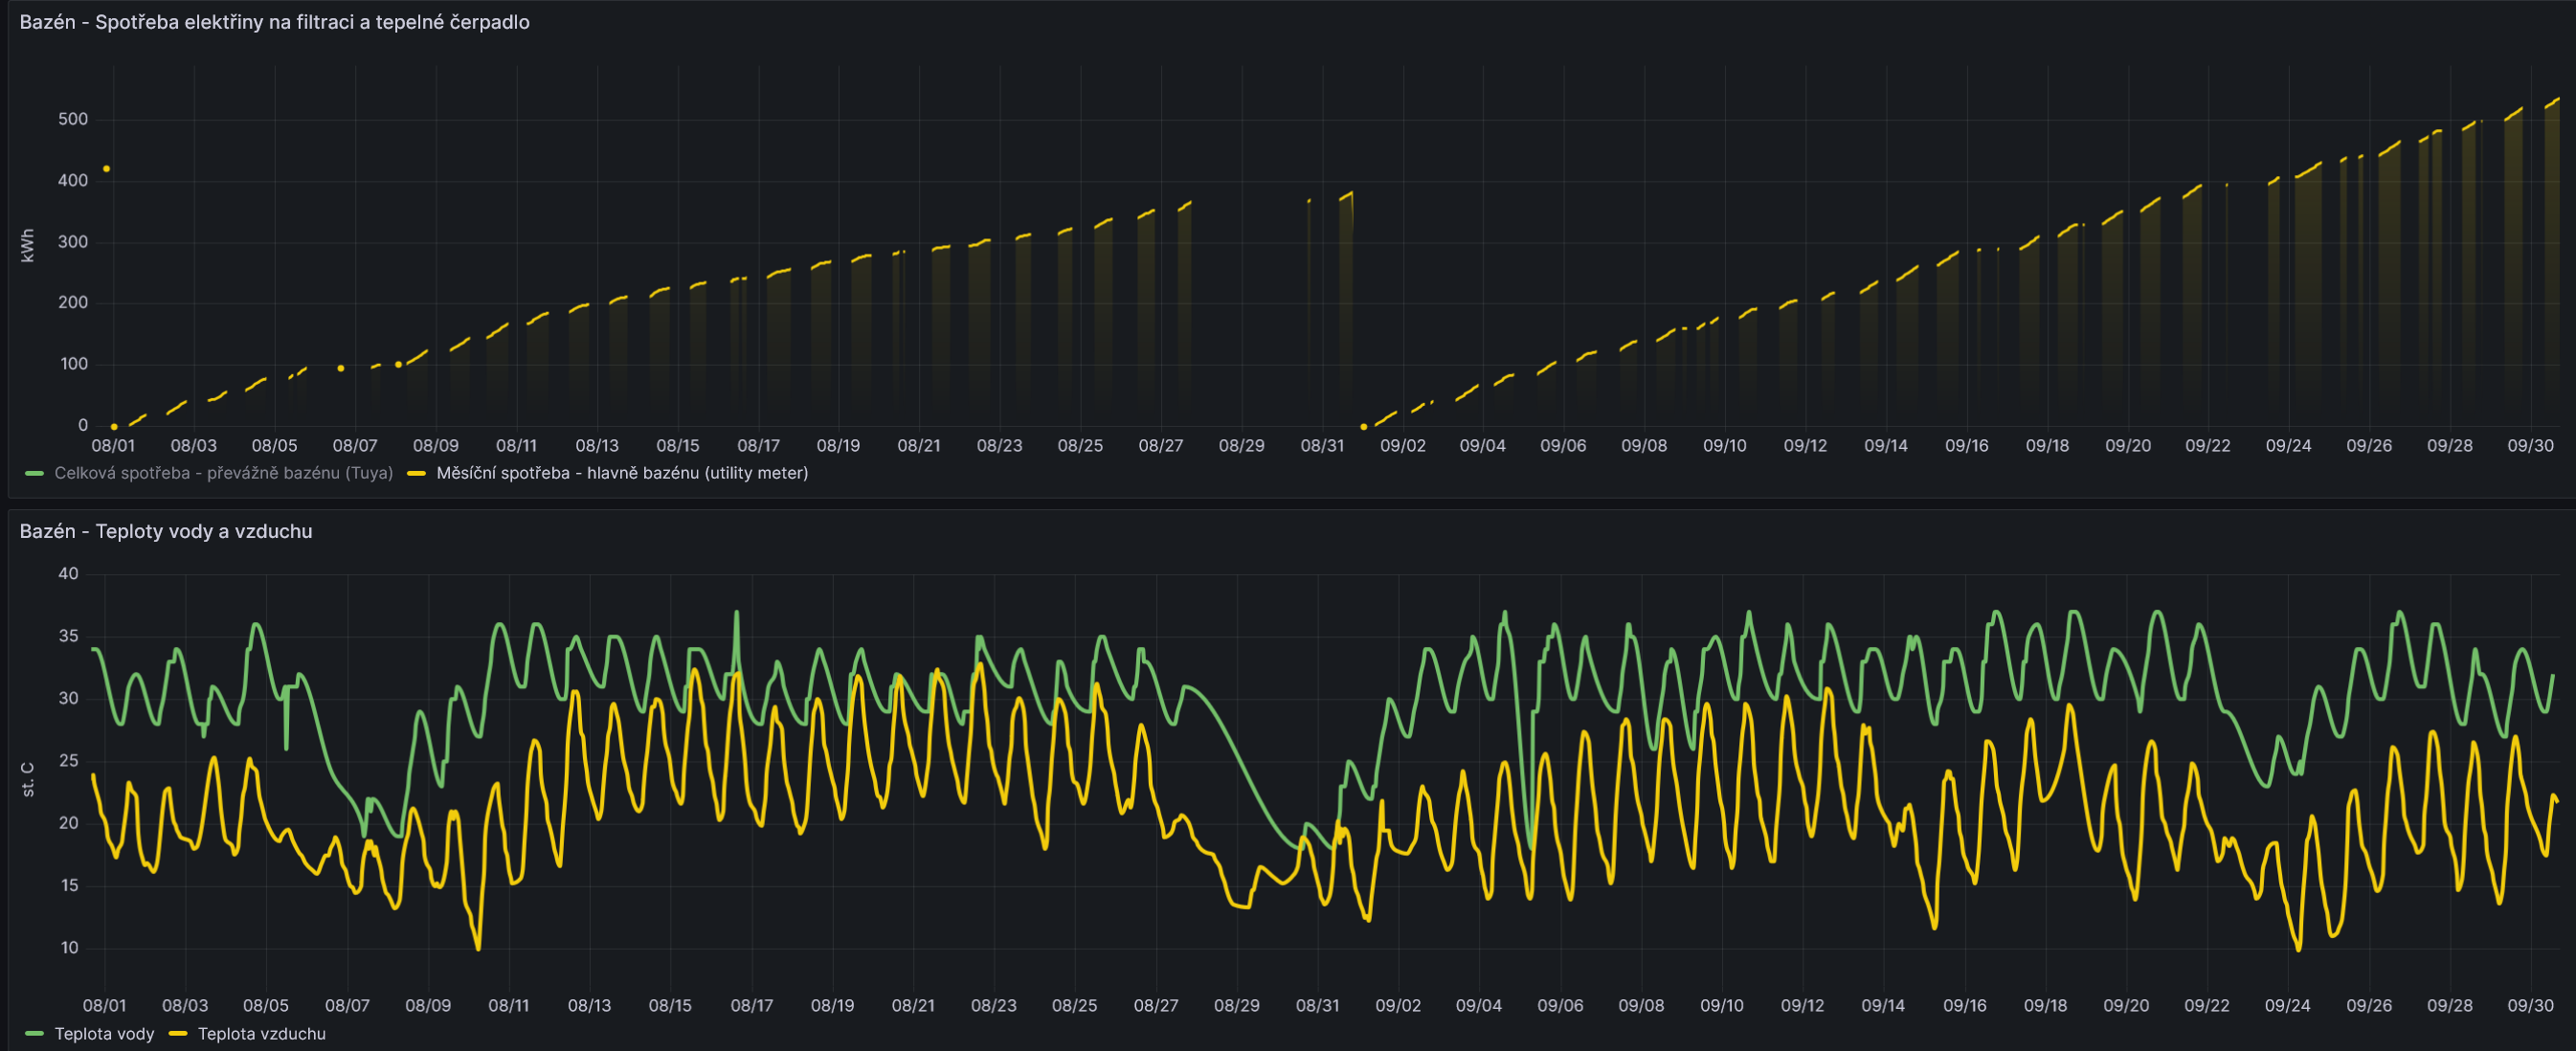The height and width of the screenshot is (1051, 2576).
Task: Click the green color swatch beside 'Teplota vody'
Action: coord(35,1034)
